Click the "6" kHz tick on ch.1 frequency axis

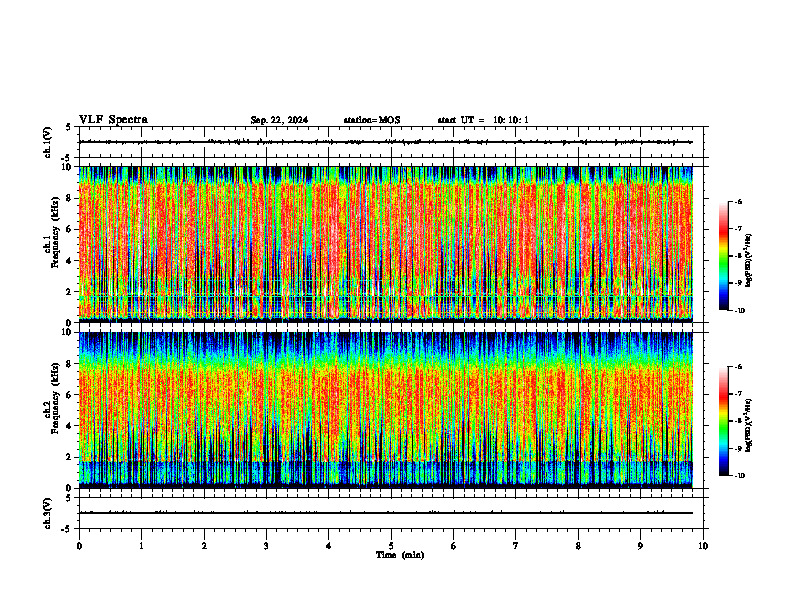tap(70, 229)
